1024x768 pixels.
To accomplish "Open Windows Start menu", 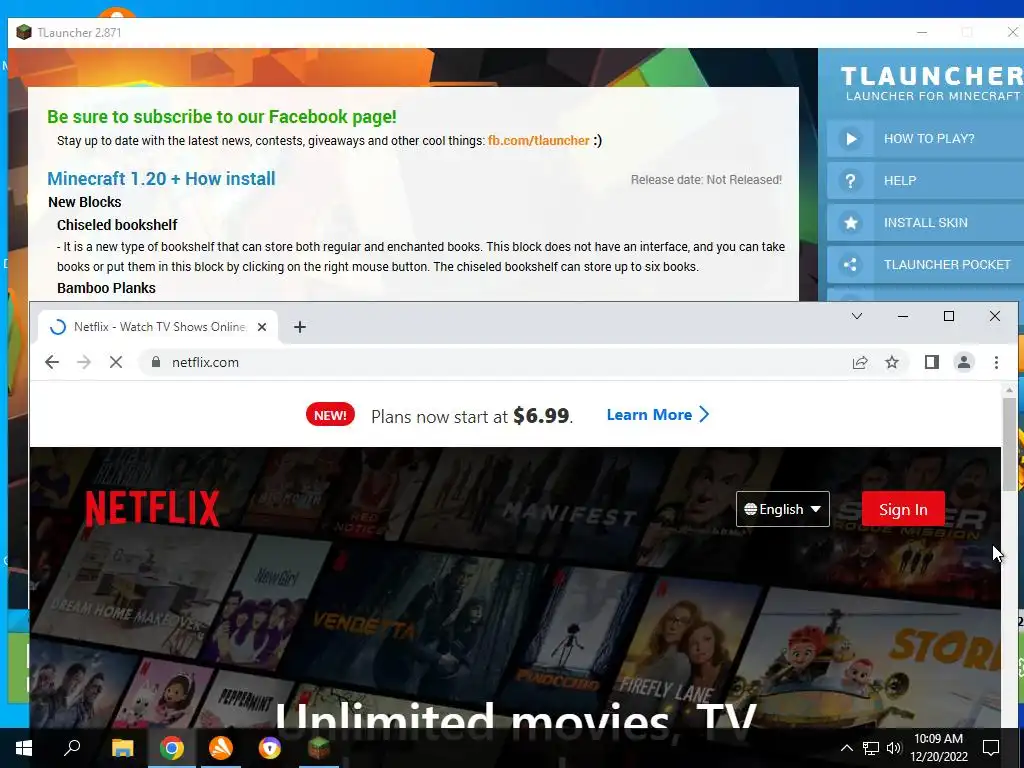I will [x=24, y=748].
